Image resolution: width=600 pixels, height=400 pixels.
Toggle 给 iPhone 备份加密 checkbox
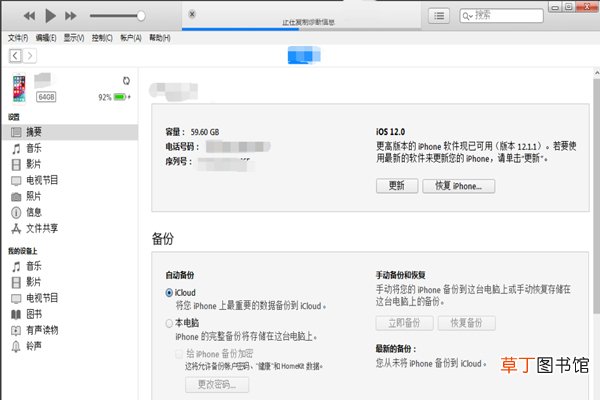[x=179, y=354]
